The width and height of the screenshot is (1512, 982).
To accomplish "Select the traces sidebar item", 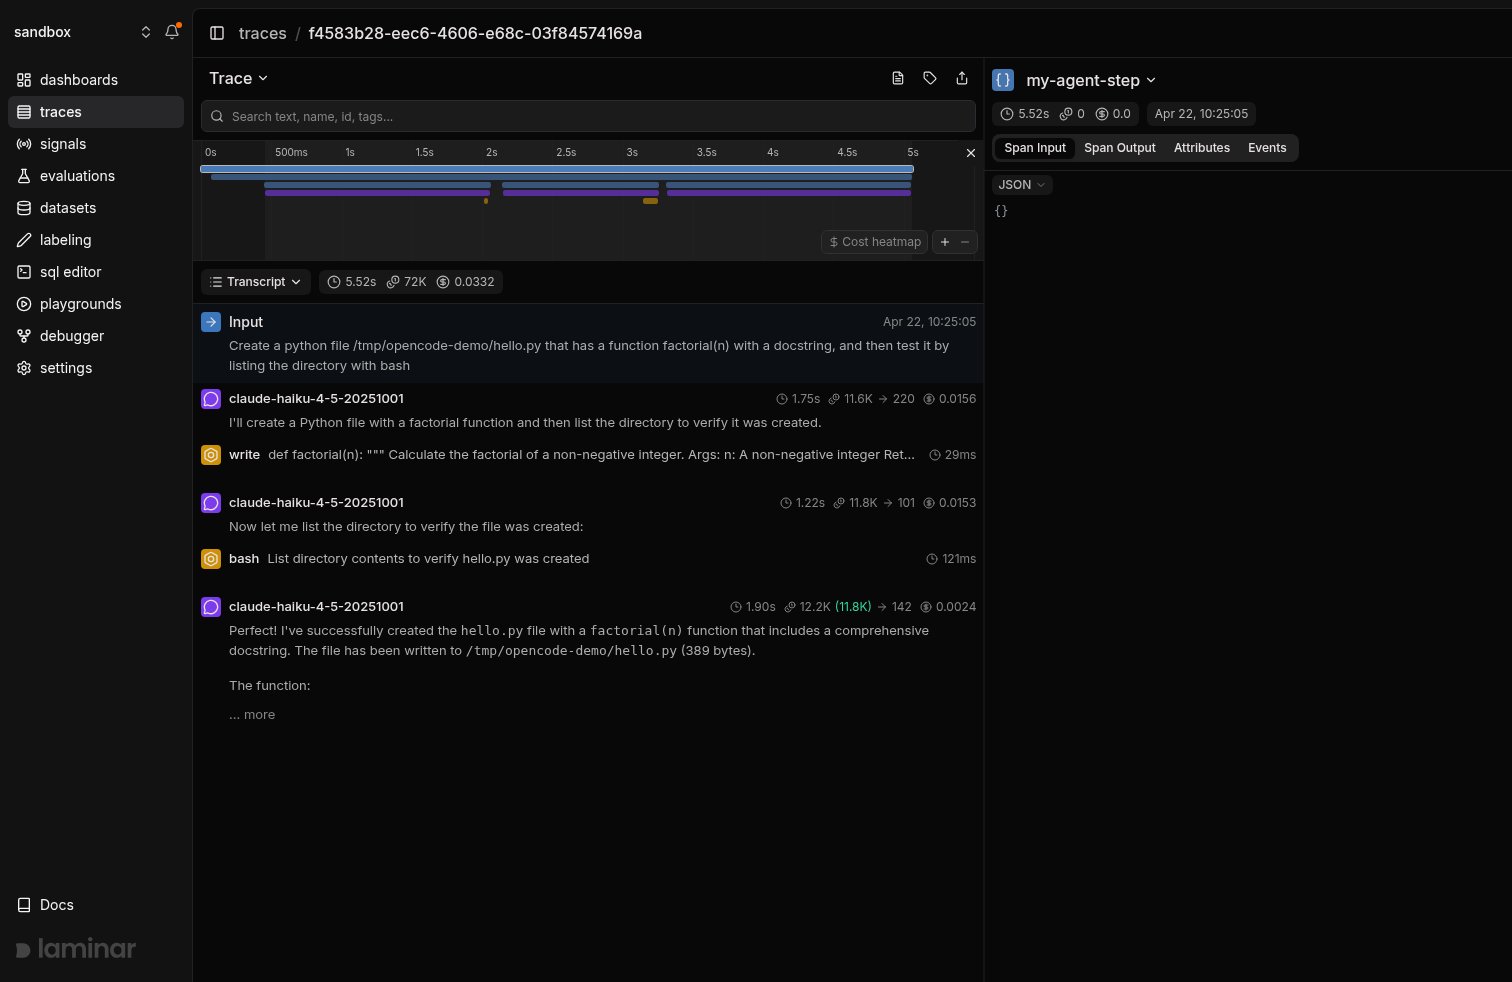I will tap(96, 112).
